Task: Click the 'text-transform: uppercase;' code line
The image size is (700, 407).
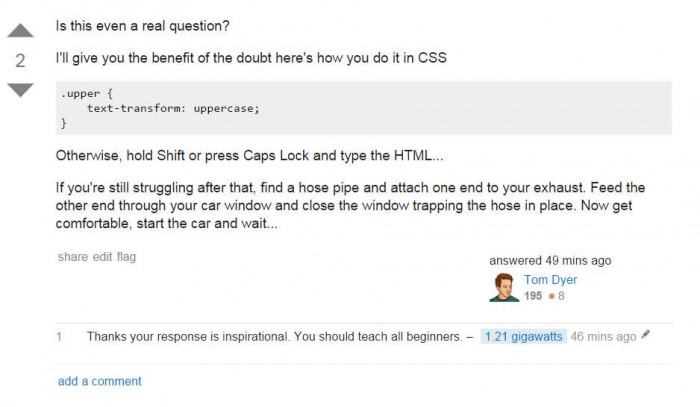Action: pyautogui.click(x=173, y=108)
